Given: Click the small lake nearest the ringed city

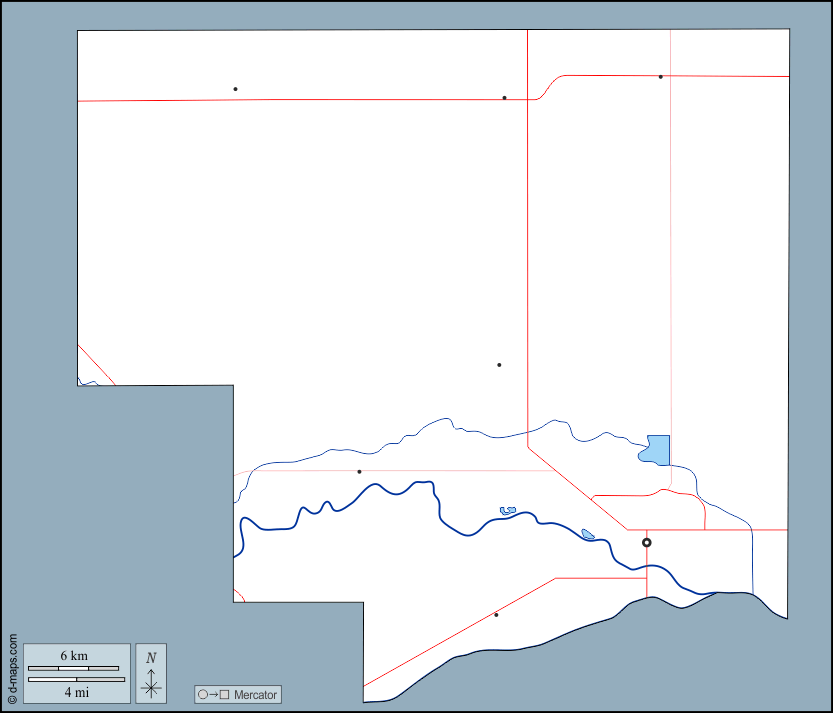Looking at the screenshot, I should click(x=588, y=534).
